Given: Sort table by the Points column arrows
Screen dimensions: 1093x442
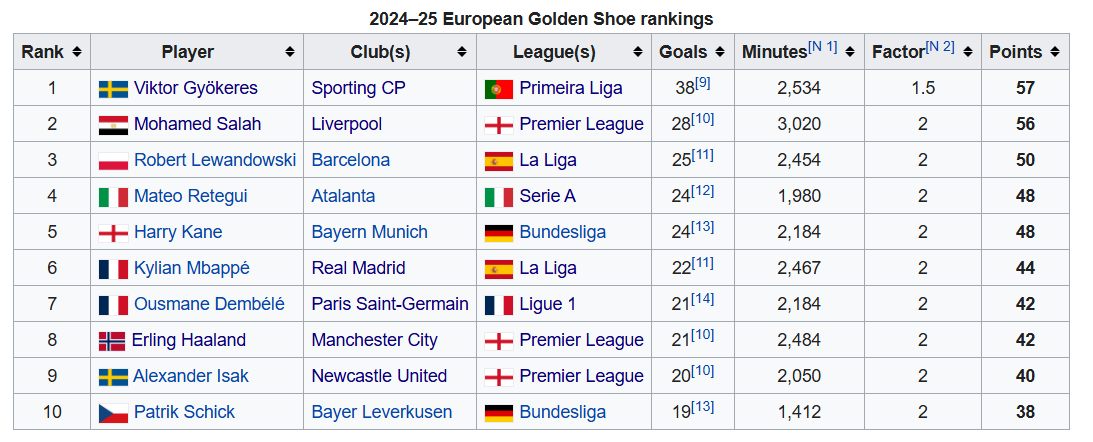Looking at the screenshot, I should [1055, 52].
